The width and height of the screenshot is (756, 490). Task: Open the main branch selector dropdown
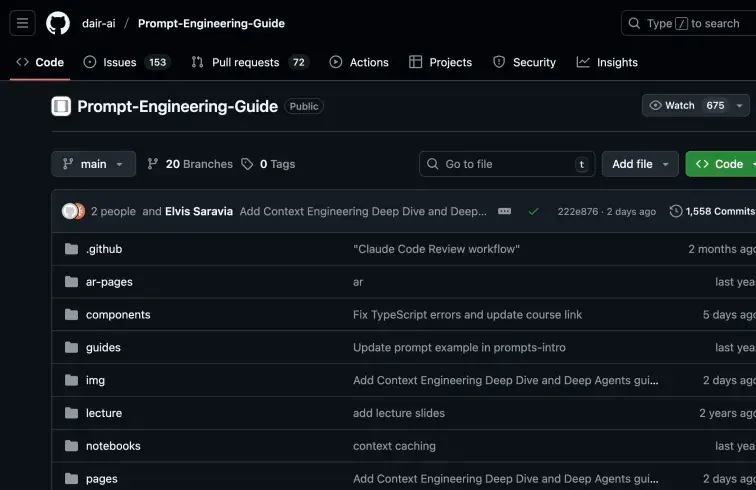click(x=93, y=164)
